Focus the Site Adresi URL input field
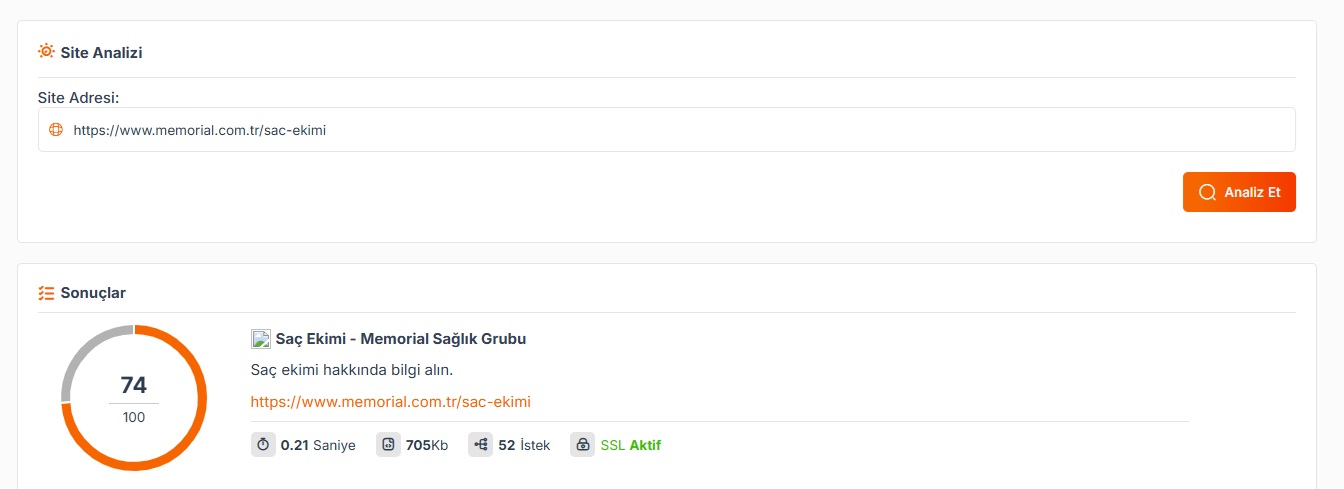This screenshot has height=489, width=1344. point(667,130)
